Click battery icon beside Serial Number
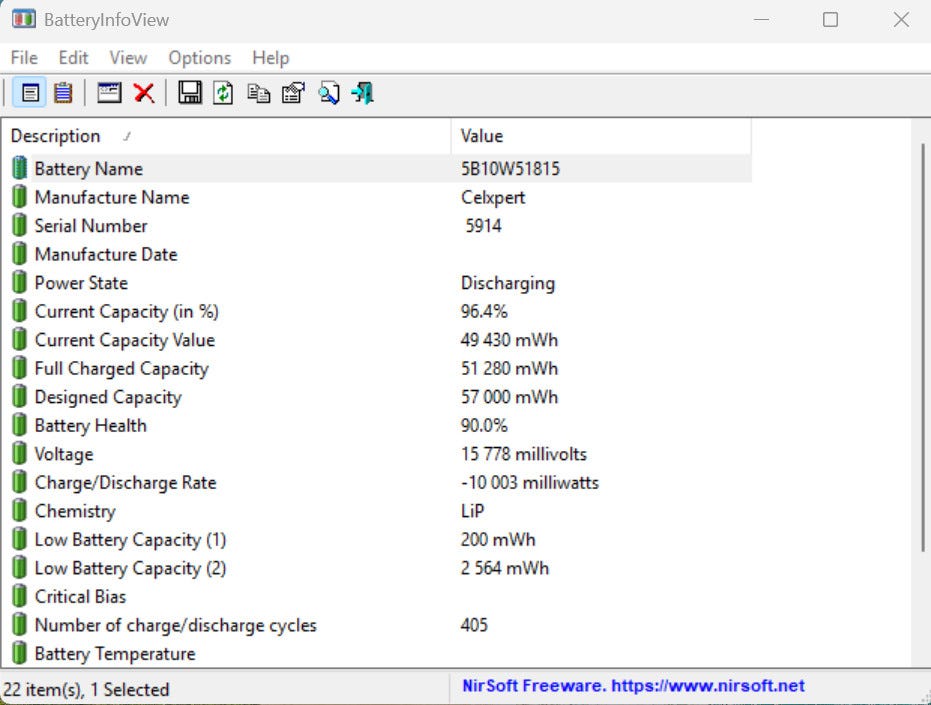The width and height of the screenshot is (931, 705). [20, 225]
